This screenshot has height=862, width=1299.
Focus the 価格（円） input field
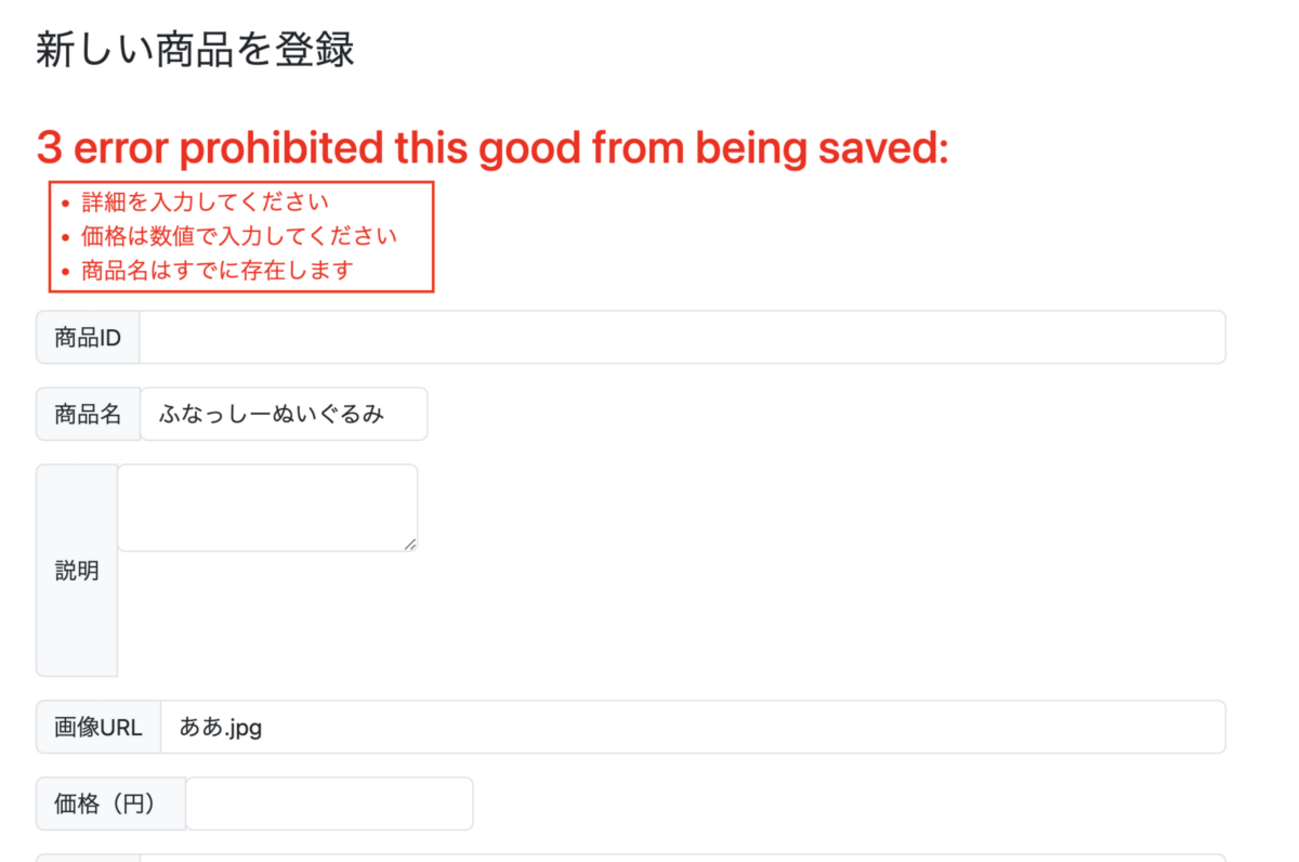[329, 803]
